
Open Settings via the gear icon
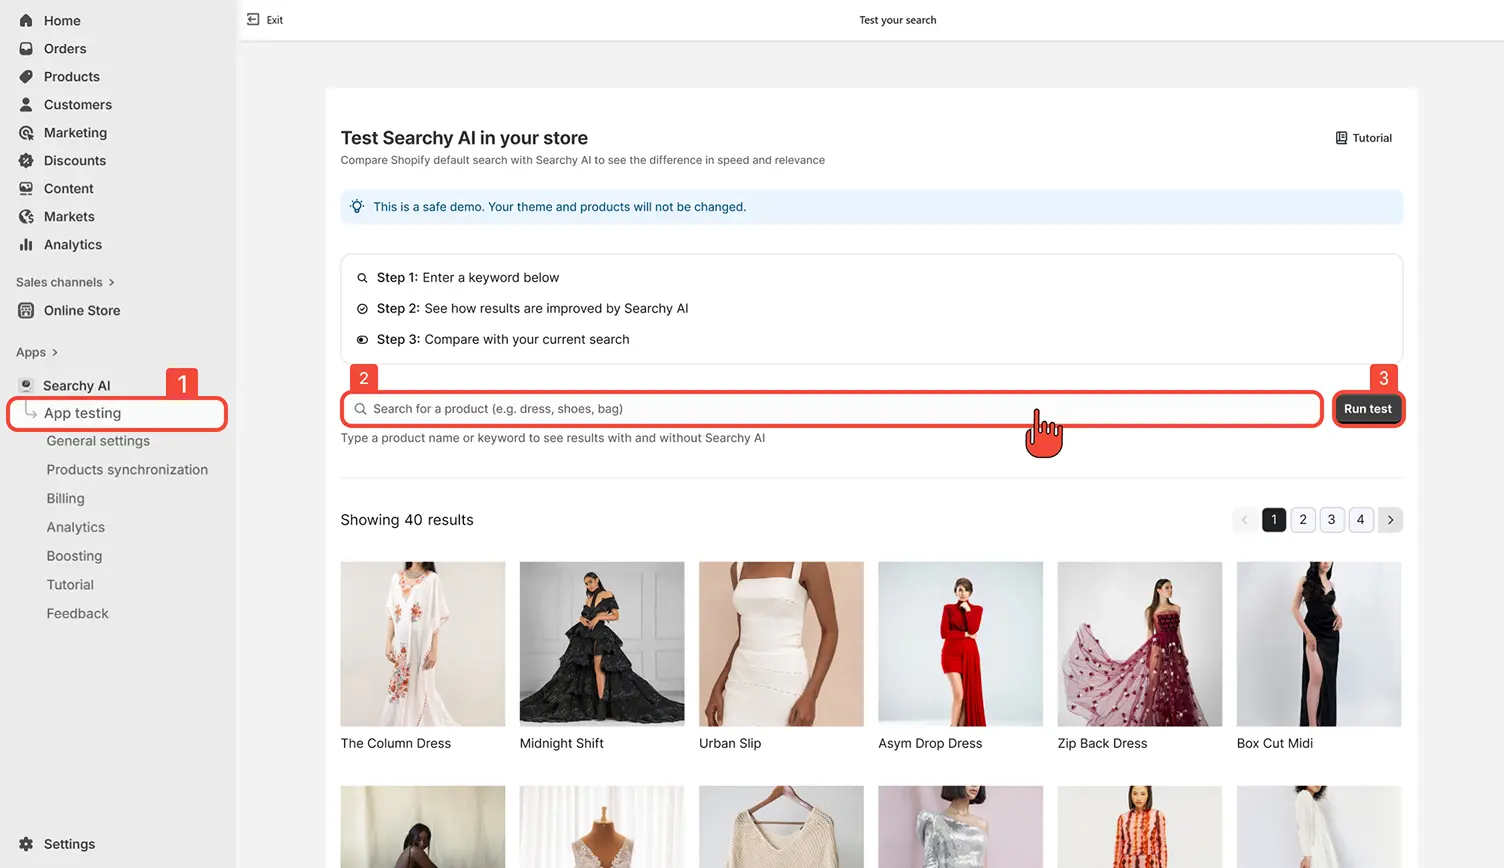(24, 844)
